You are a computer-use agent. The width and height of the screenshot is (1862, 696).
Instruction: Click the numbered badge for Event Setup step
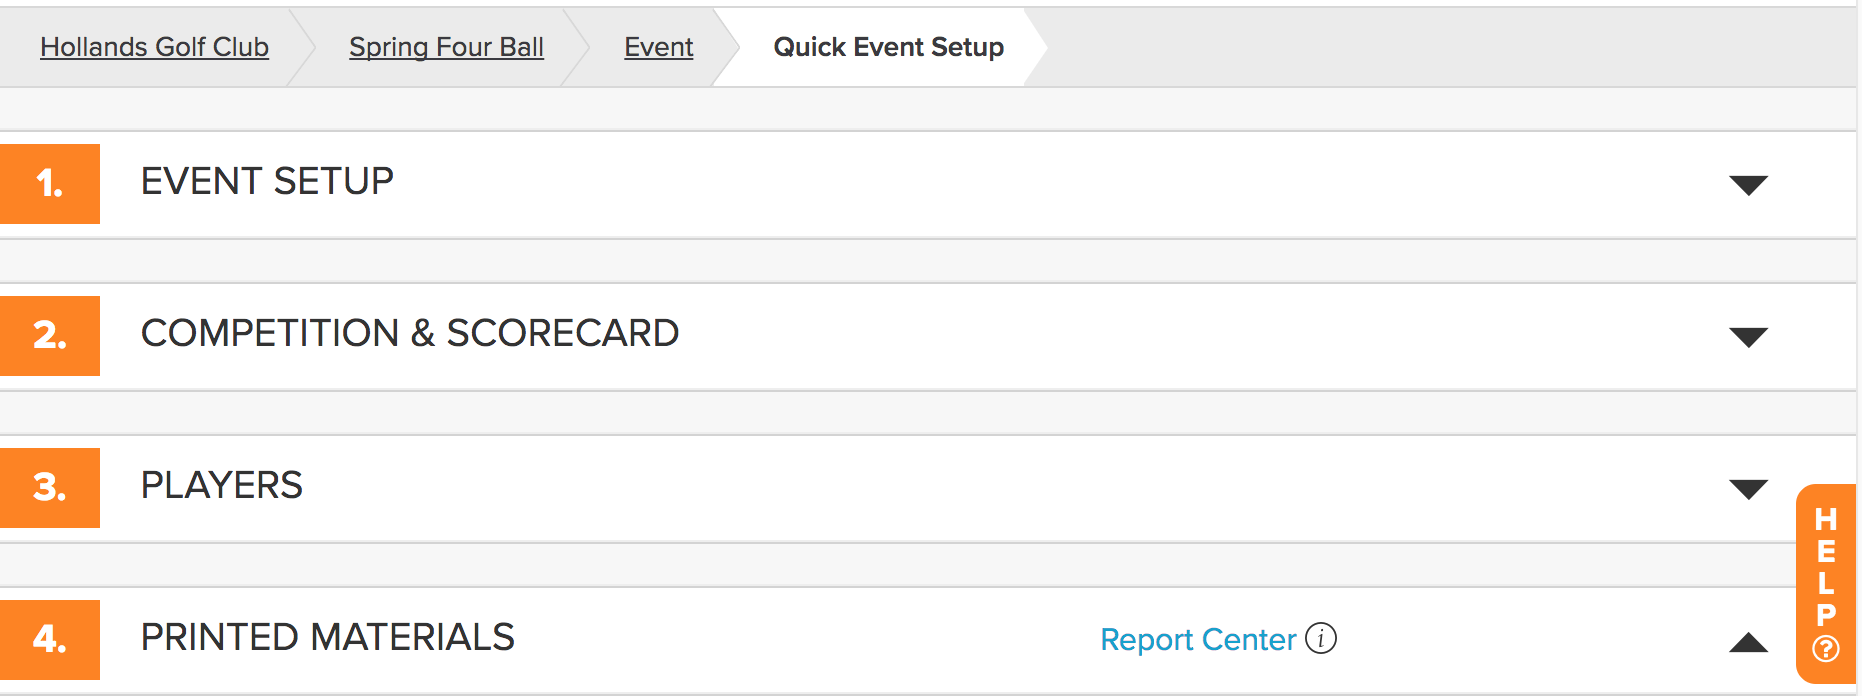[50, 183]
